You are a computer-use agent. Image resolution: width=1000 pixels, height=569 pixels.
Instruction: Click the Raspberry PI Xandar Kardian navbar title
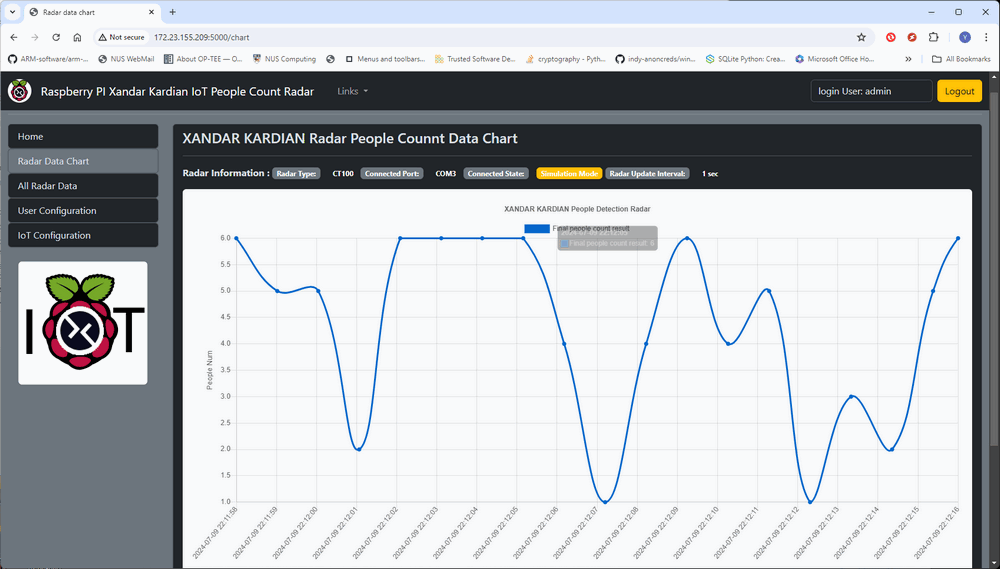[177, 91]
